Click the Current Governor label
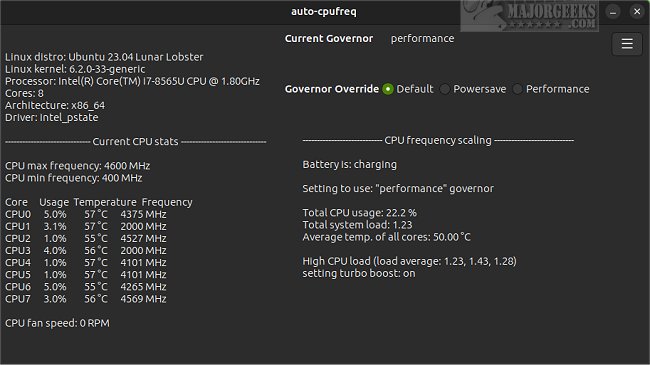 pos(329,39)
